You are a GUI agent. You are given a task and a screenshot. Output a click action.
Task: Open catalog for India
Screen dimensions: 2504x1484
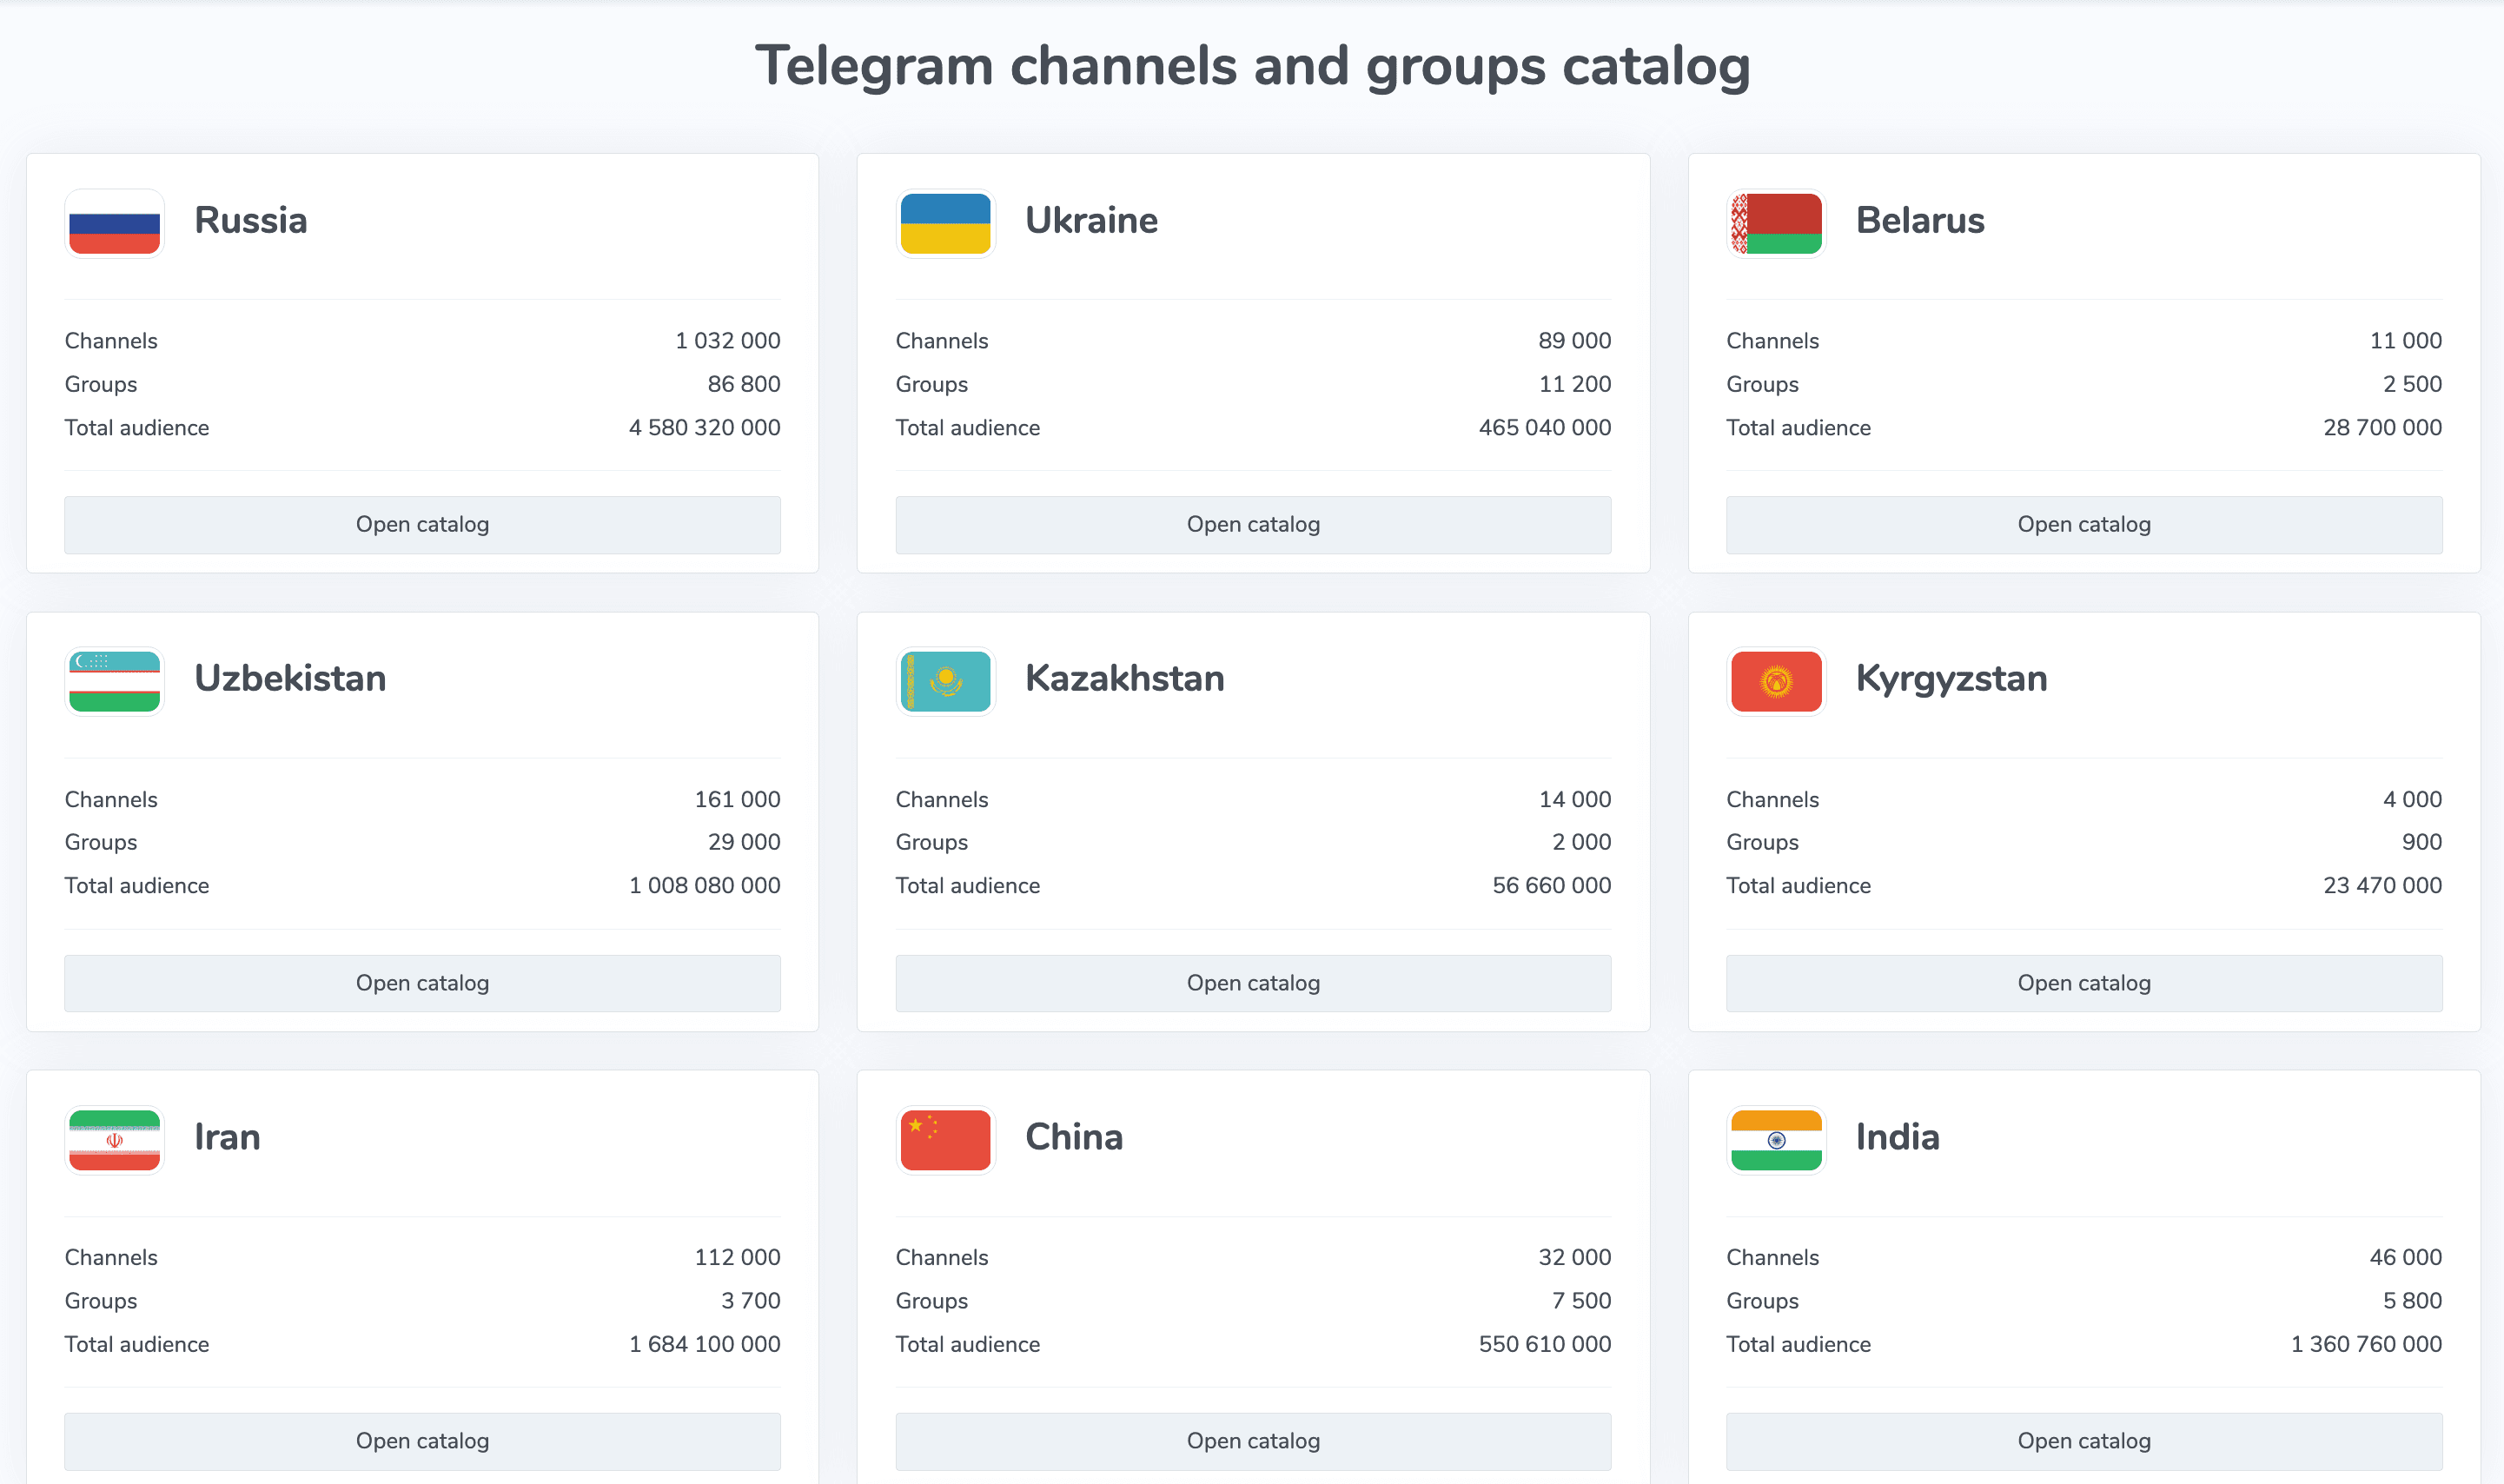pos(2084,1441)
